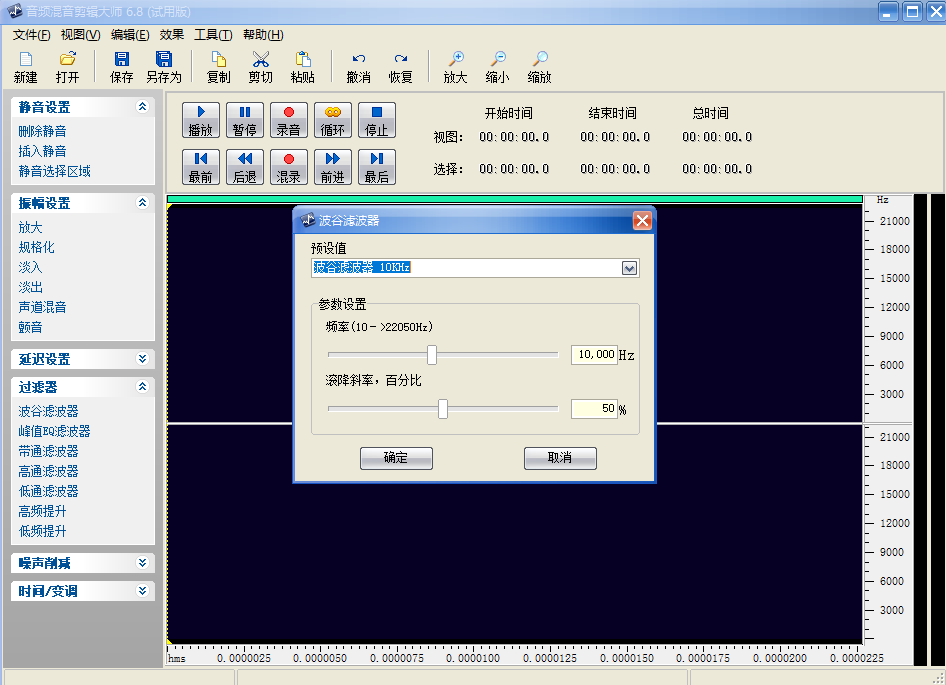Click the 粘贴 (Paste) clipboard icon

303,60
